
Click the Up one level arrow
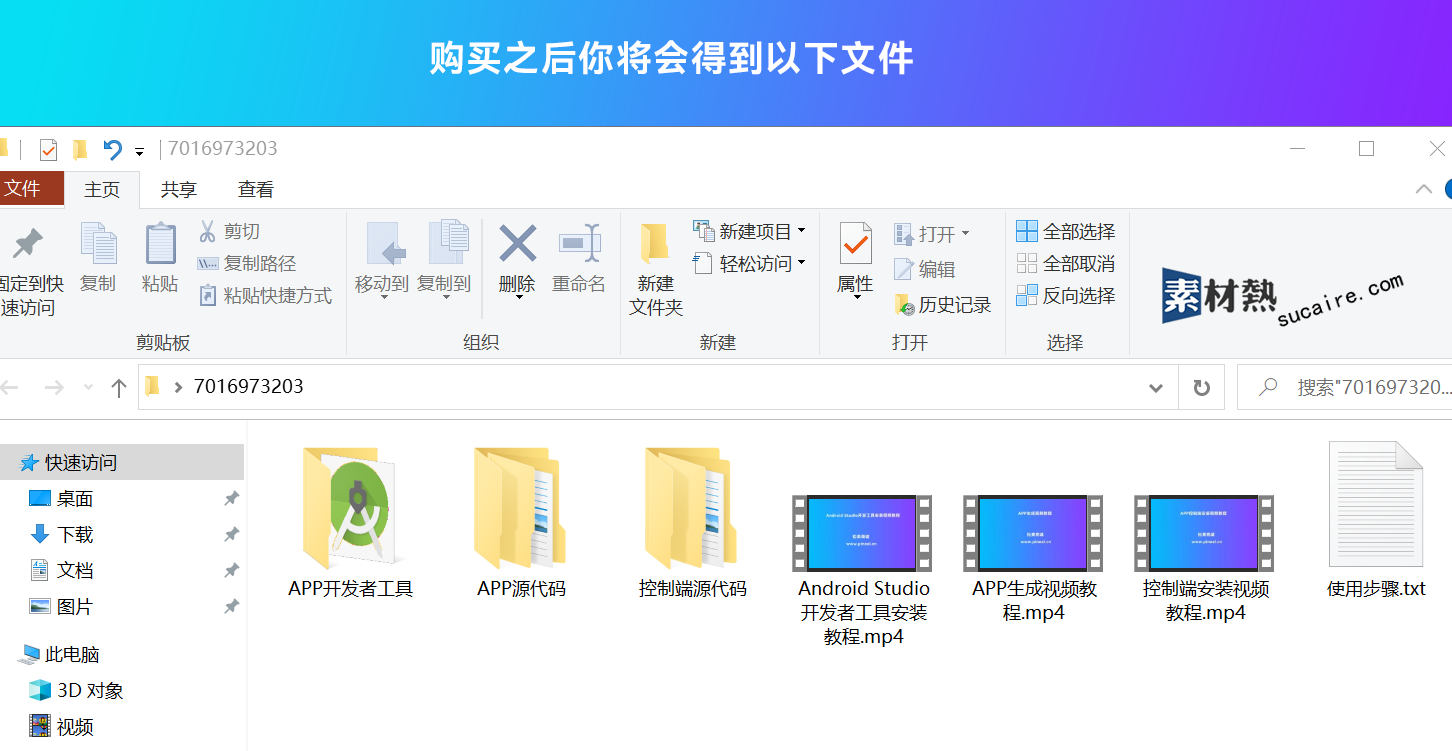pyautogui.click(x=118, y=388)
